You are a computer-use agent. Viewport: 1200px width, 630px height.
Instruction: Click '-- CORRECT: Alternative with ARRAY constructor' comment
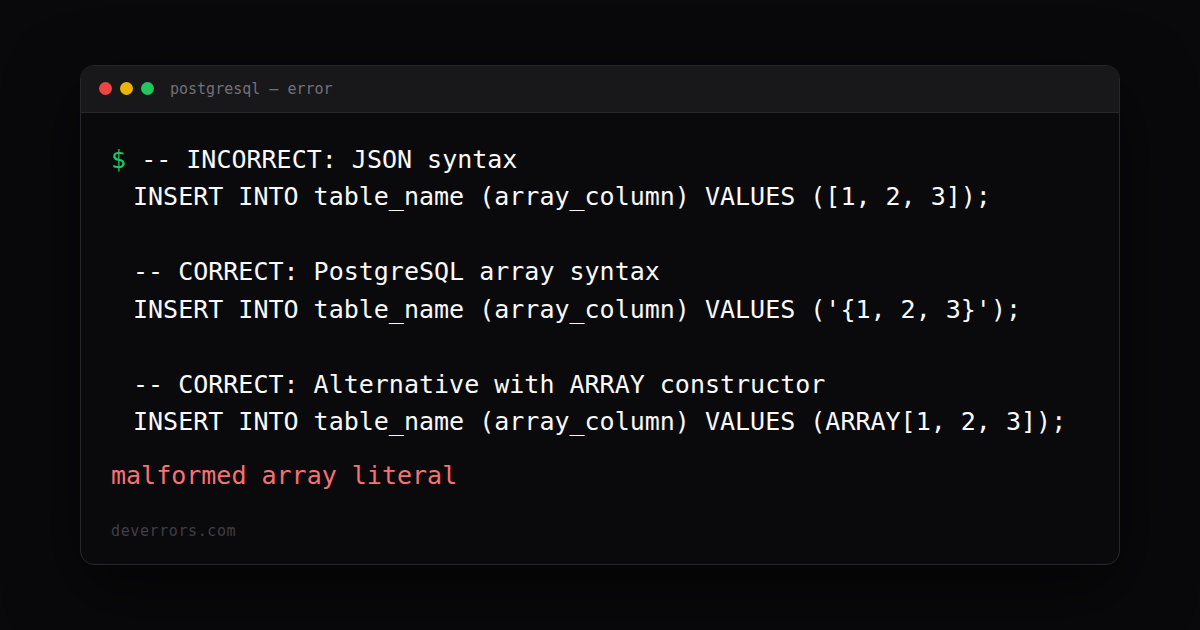click(480, 385)
